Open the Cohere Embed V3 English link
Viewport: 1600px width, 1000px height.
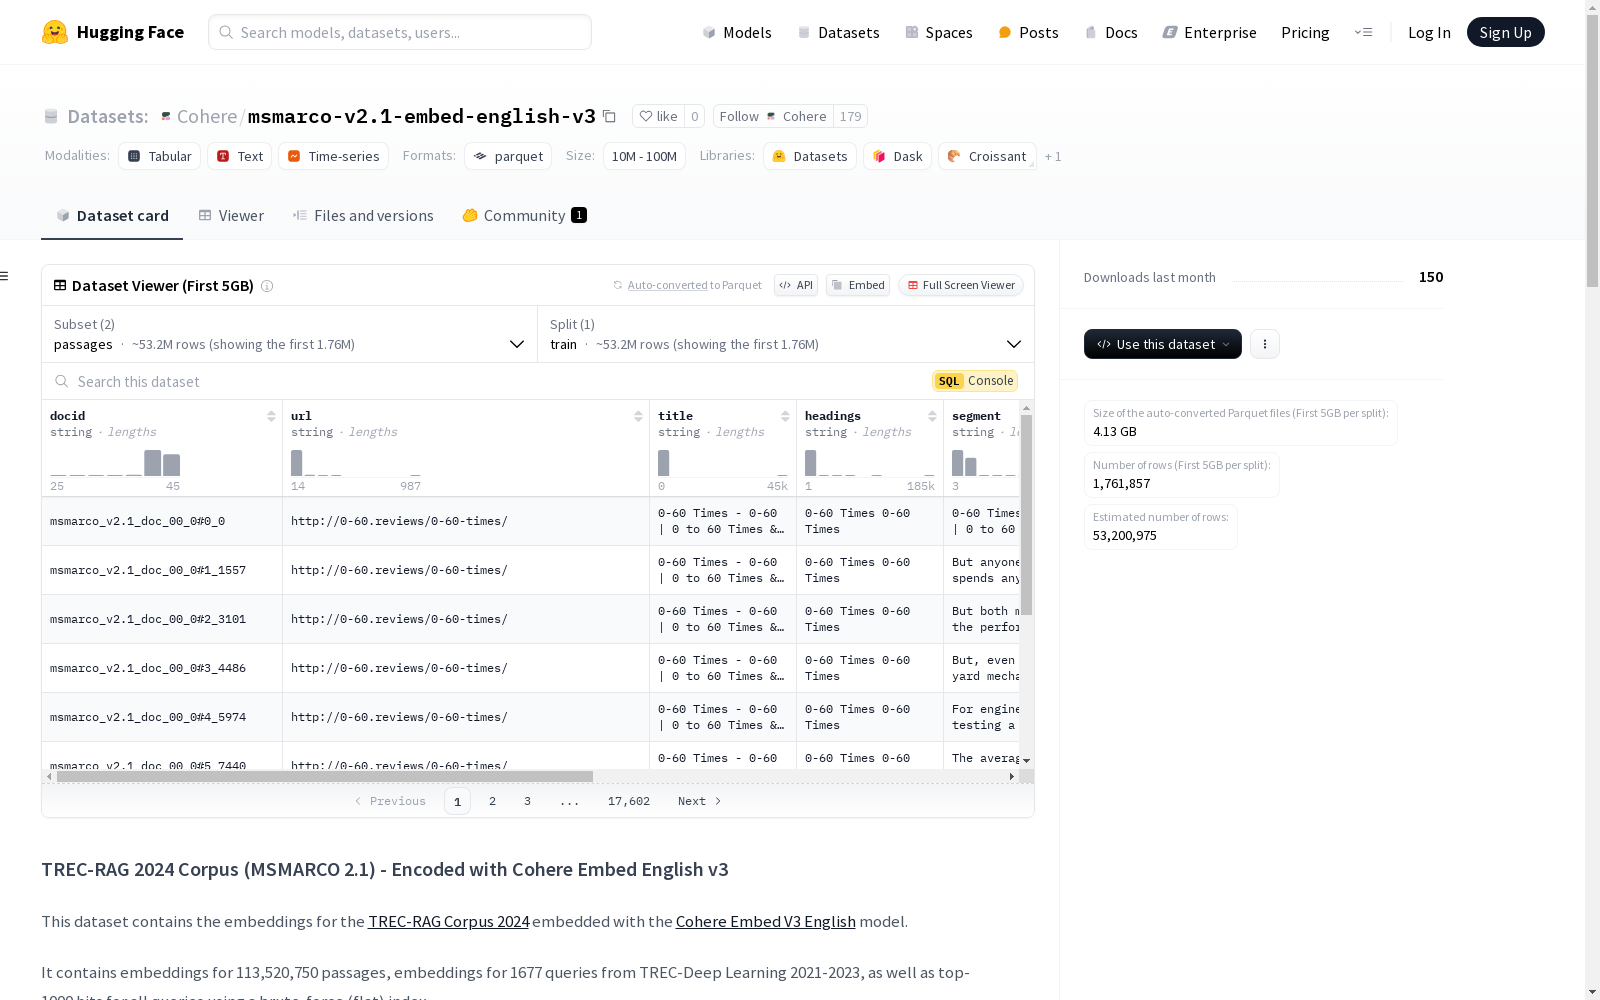tap(766, 921)
